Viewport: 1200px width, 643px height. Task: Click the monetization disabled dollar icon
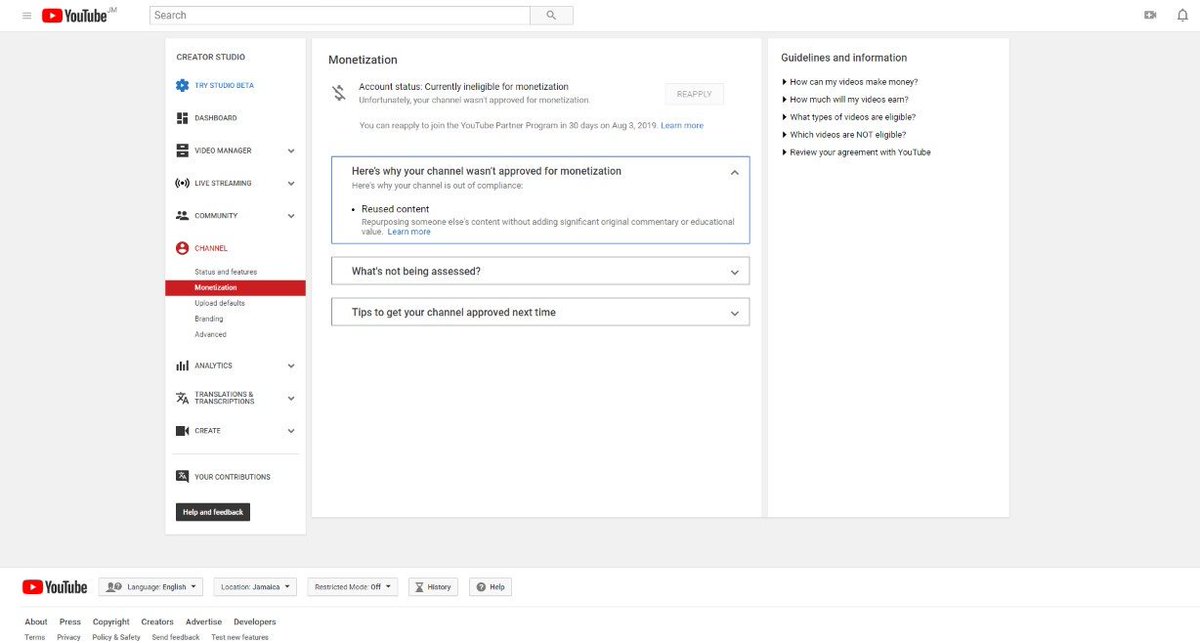(339, 93)
